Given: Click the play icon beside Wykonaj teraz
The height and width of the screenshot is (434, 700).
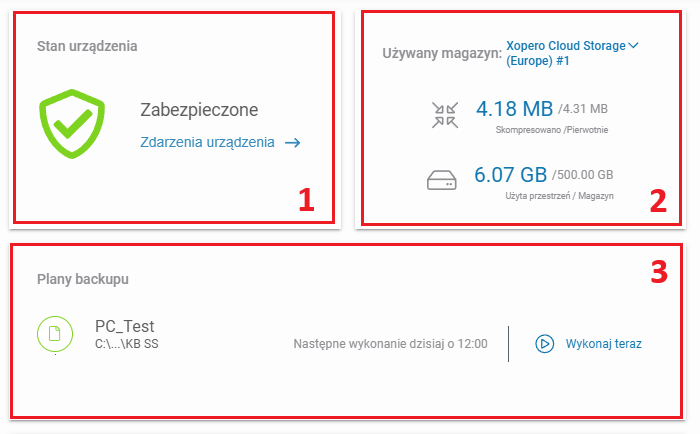Looking at the screenshot, I should (545, 343).
